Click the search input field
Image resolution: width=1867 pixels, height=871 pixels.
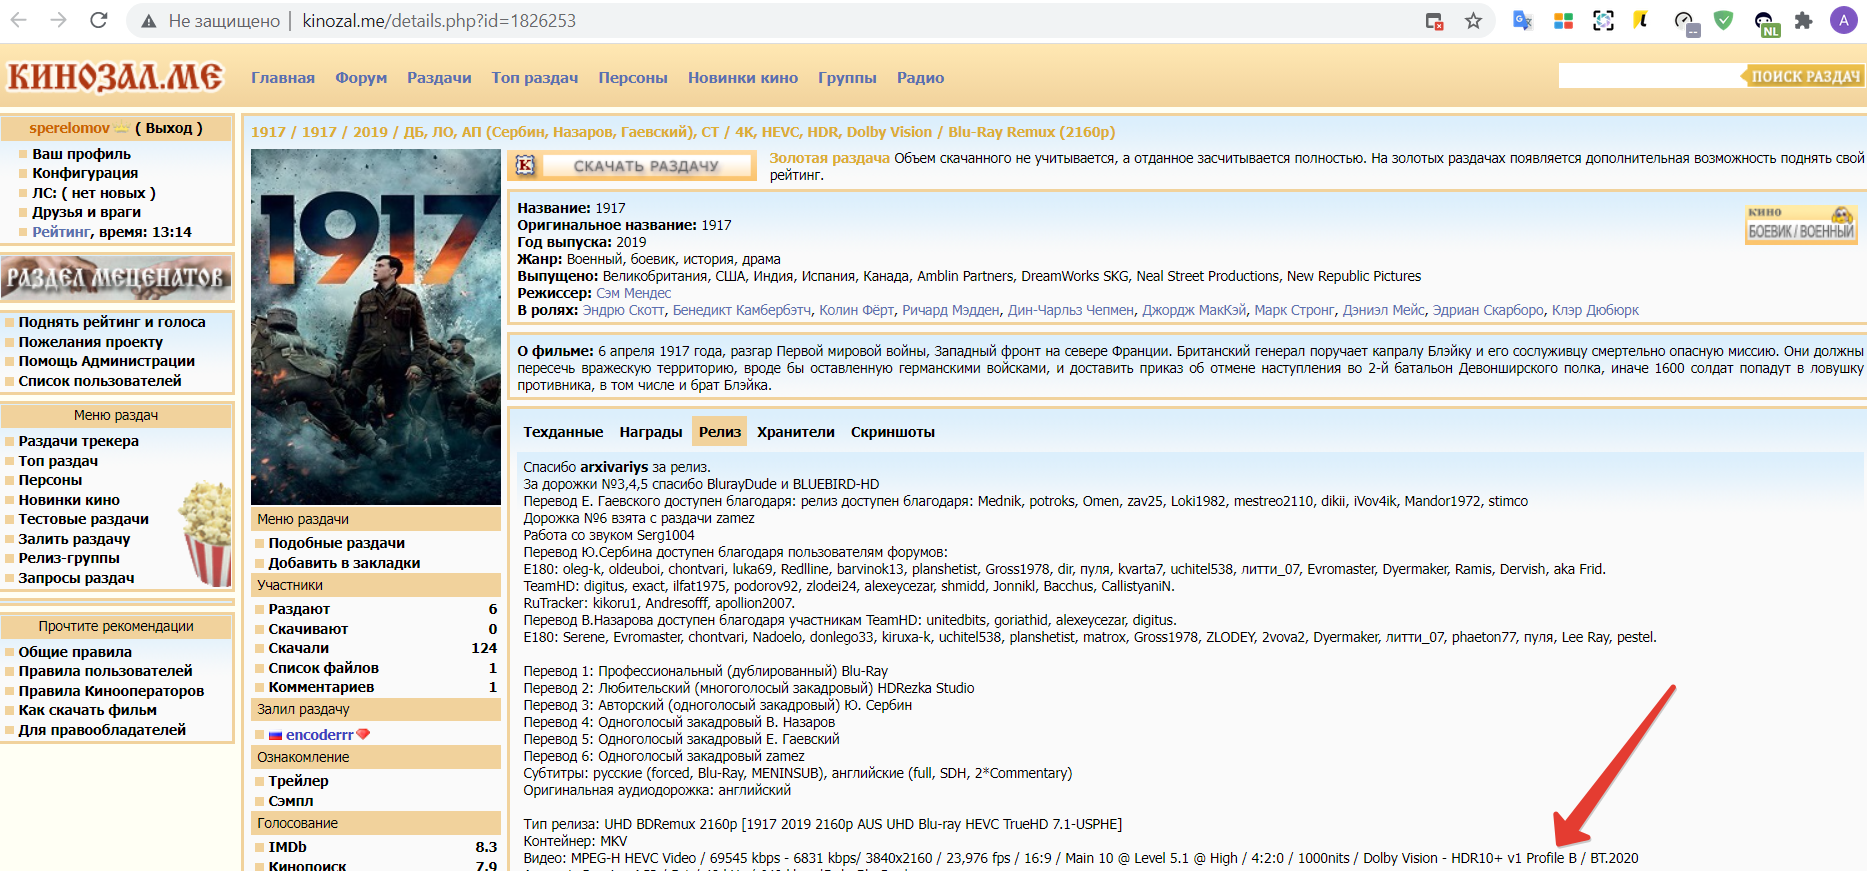[1648, 76]
